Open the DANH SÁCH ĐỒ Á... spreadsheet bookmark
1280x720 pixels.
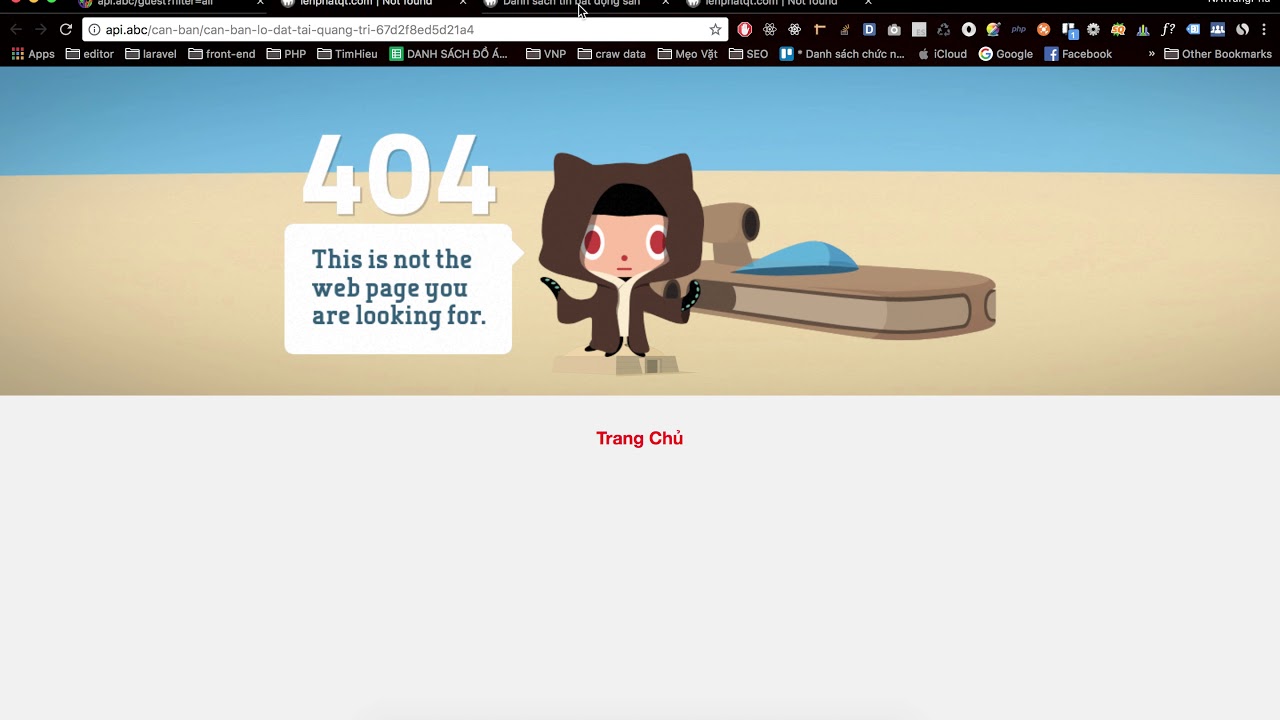click(x=449, y=54)
